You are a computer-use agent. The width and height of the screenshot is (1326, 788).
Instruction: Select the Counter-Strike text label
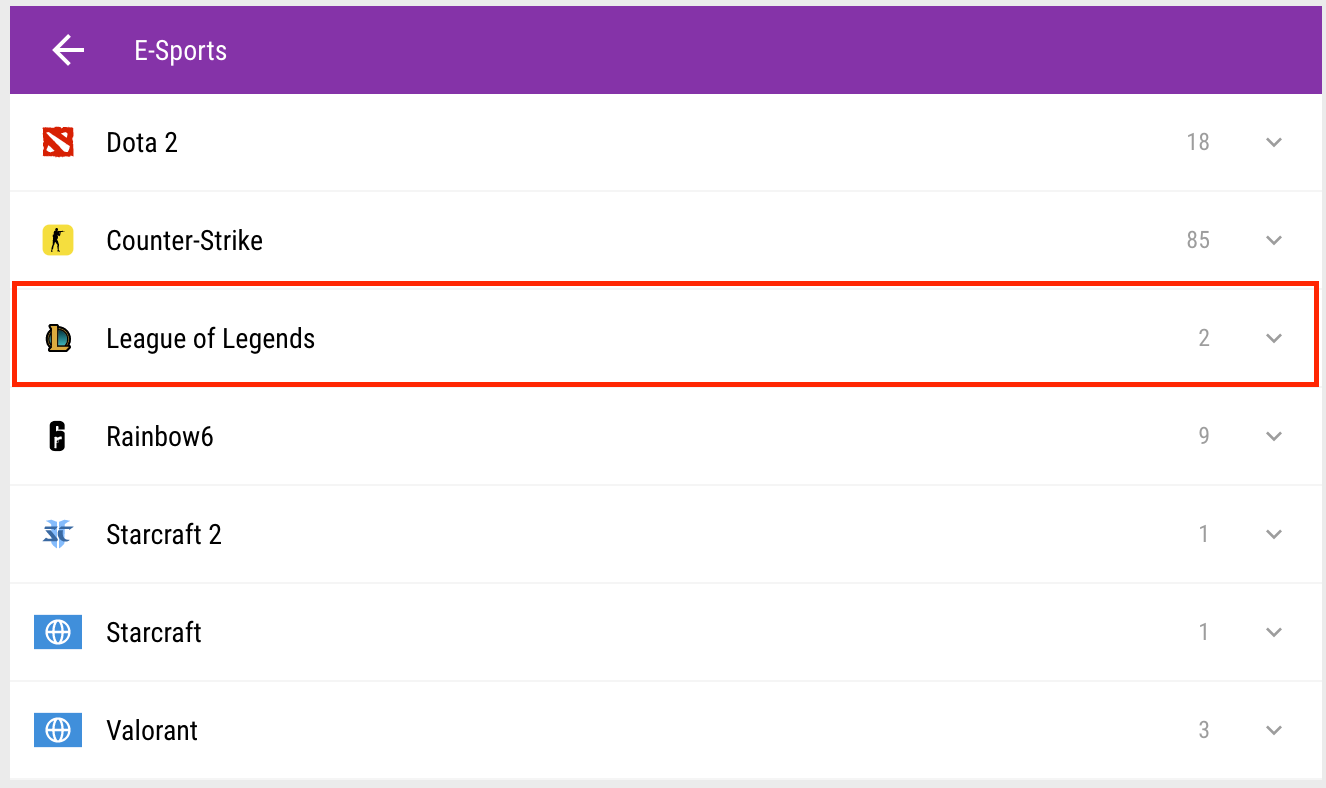pos(184,240)
